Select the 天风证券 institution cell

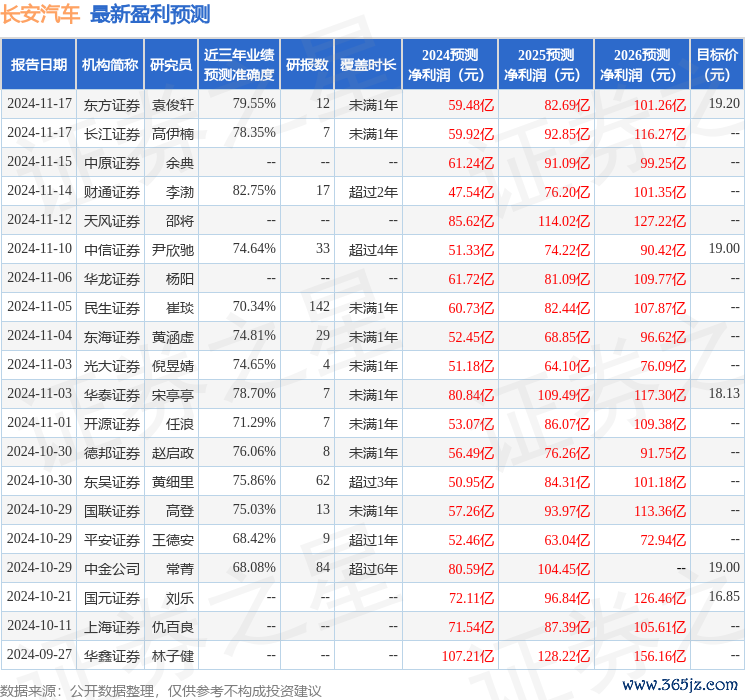click(112, 221)
